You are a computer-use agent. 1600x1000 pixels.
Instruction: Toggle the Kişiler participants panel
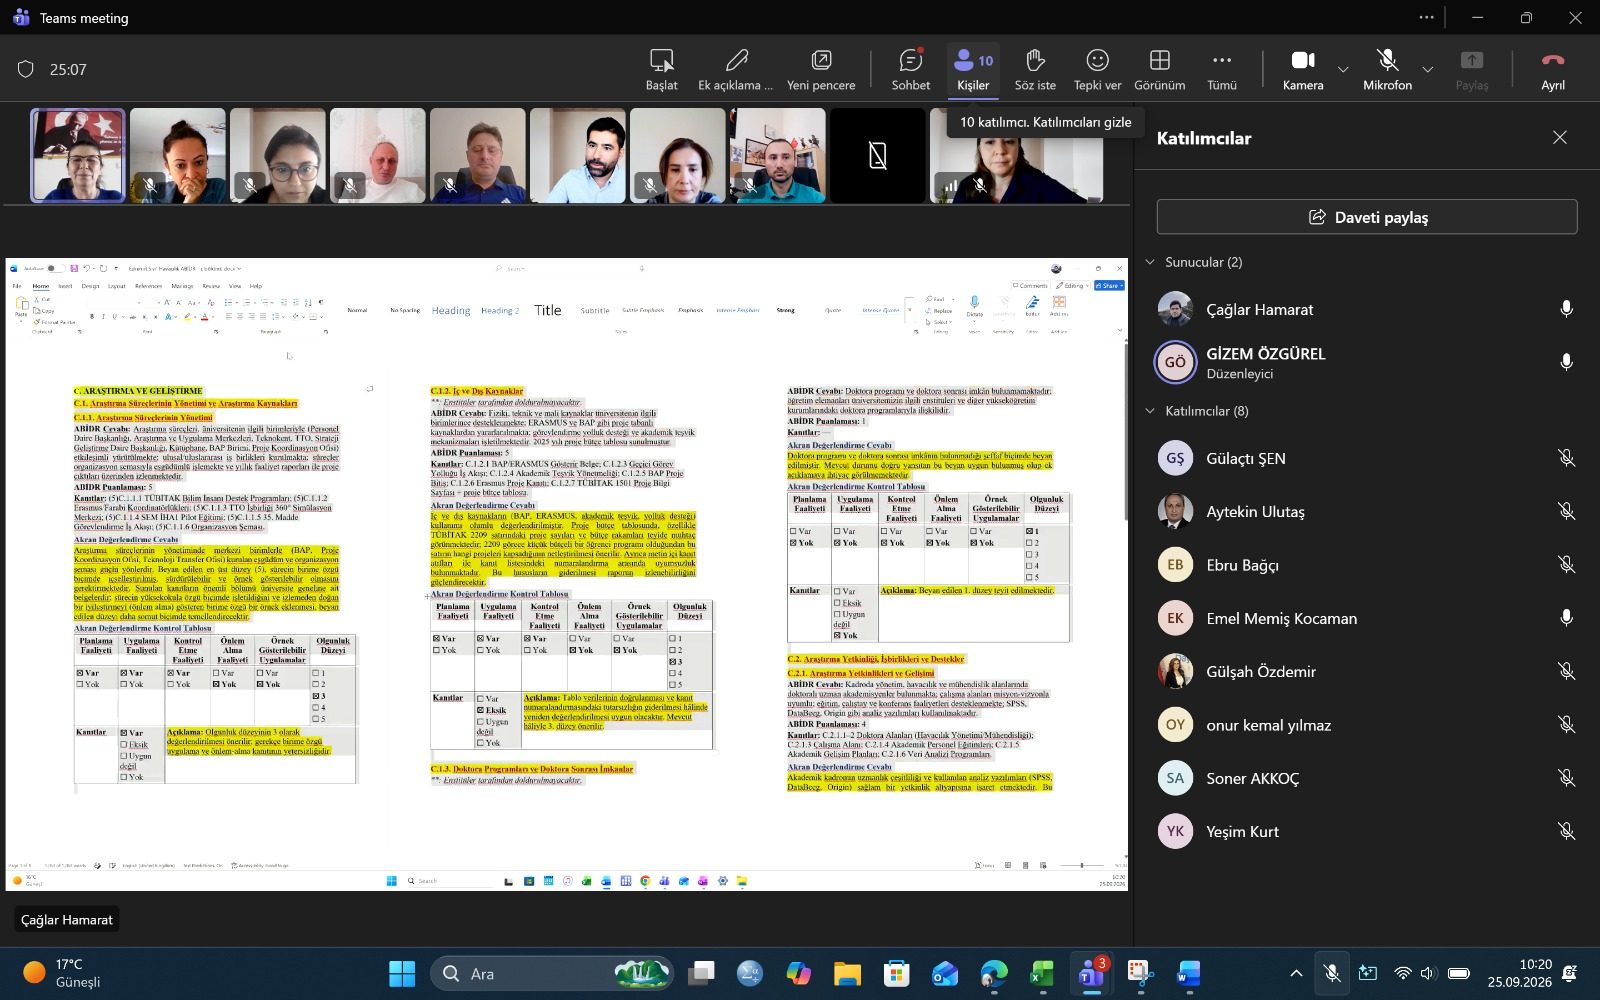tap(973, 70)
